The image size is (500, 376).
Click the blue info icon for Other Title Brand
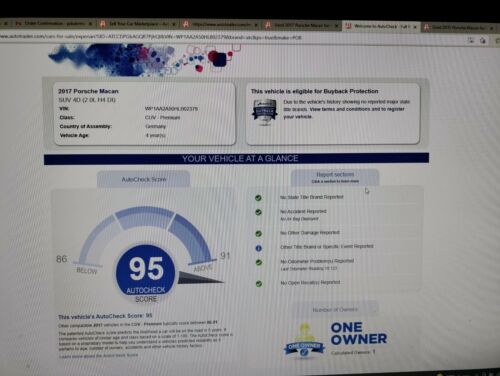258,248
